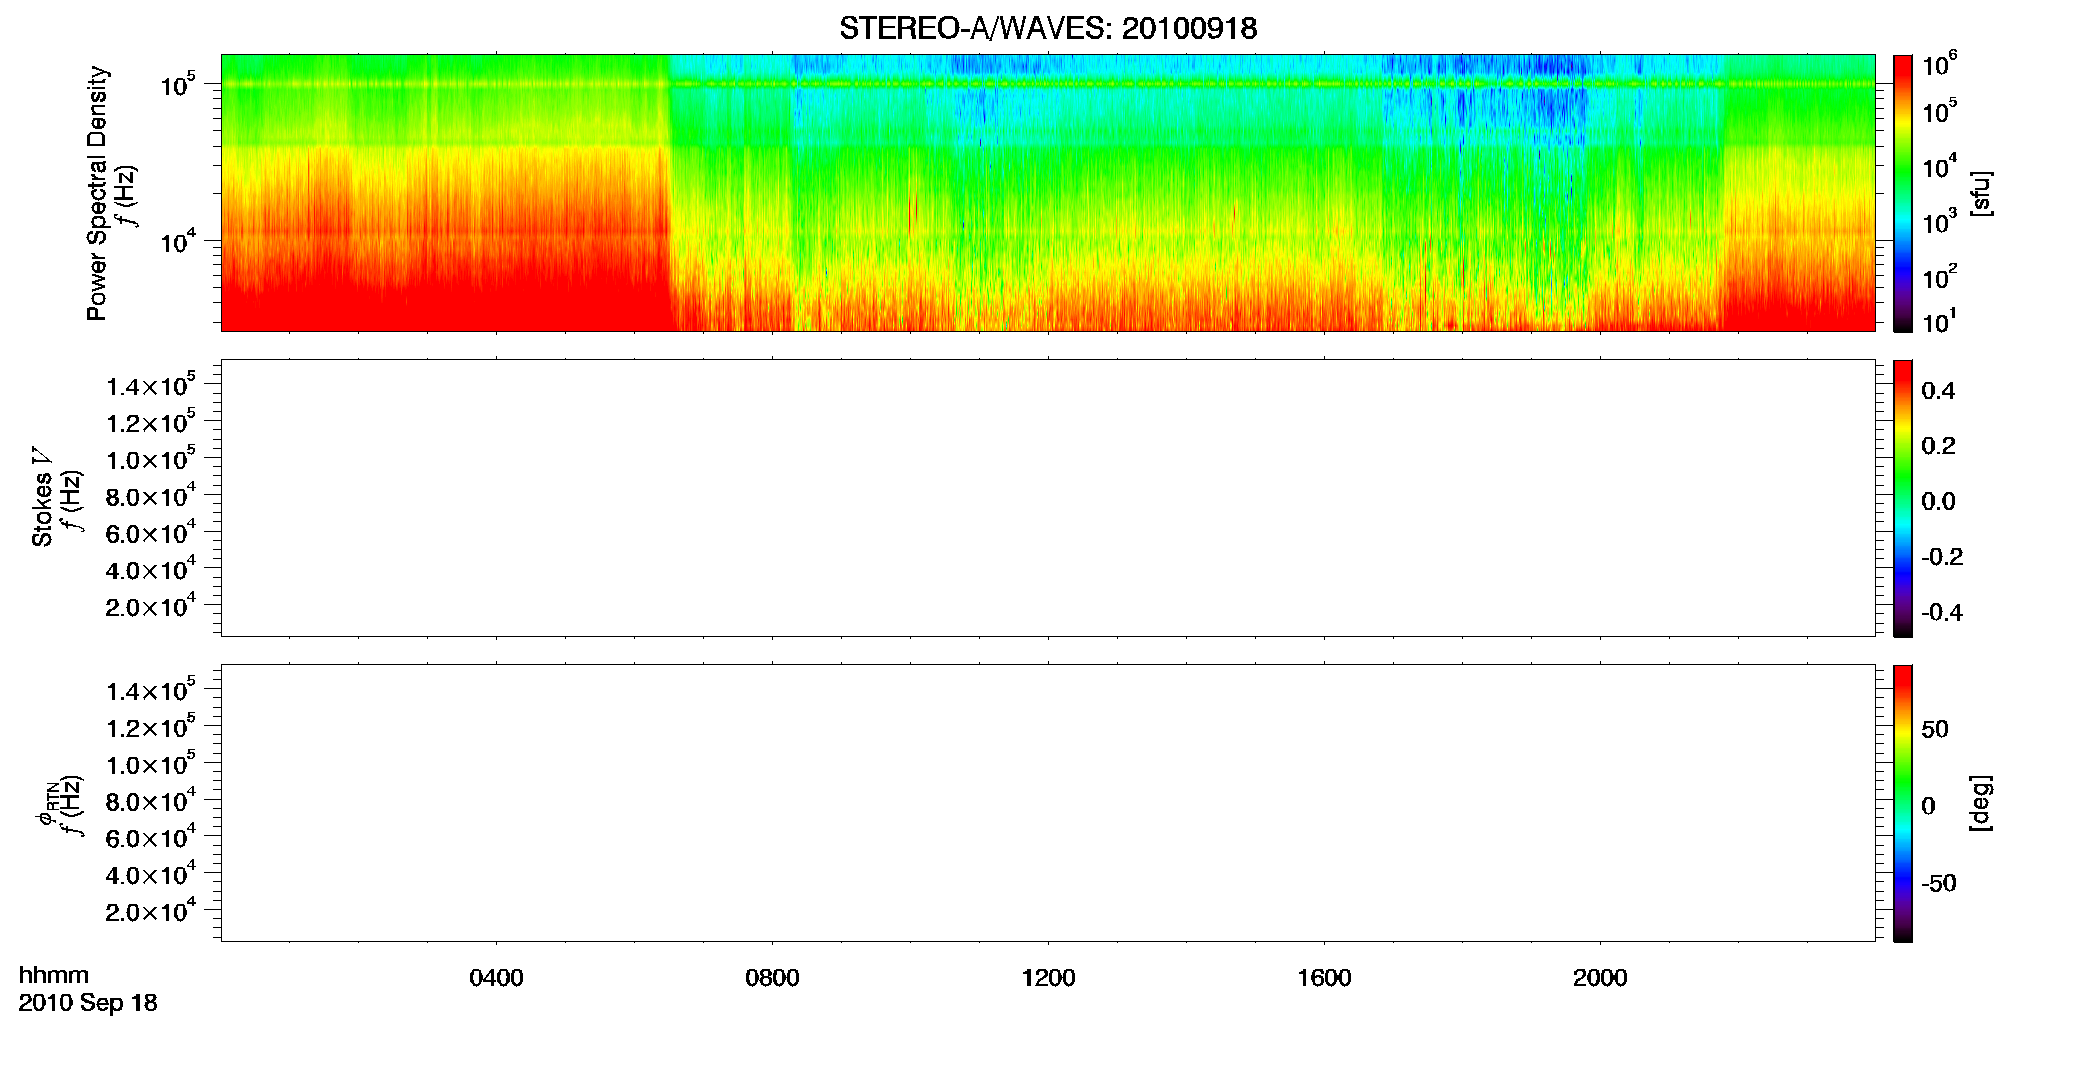Viewport: 2096px width, 1080px height.
Task: Click the 2.0×10^4 tick on the Stokes V panel
Action: click(x=151, y=604)
